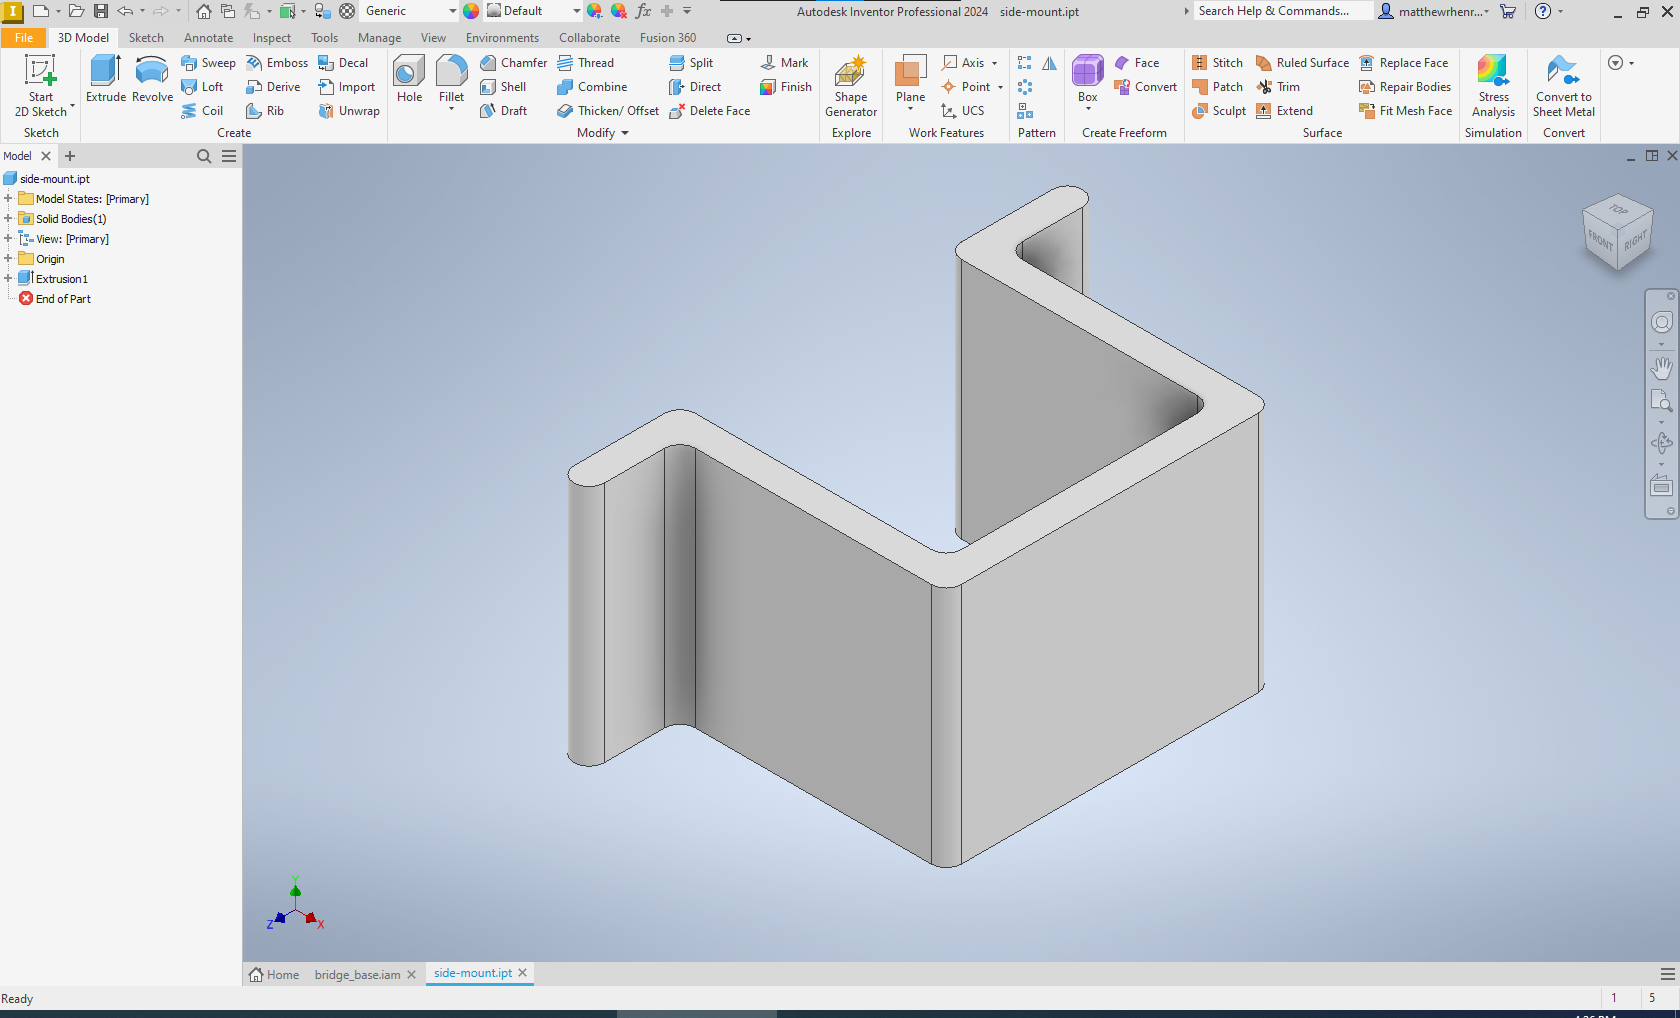Launch the Shape Generator
1680x1018 pixels.
850,86
